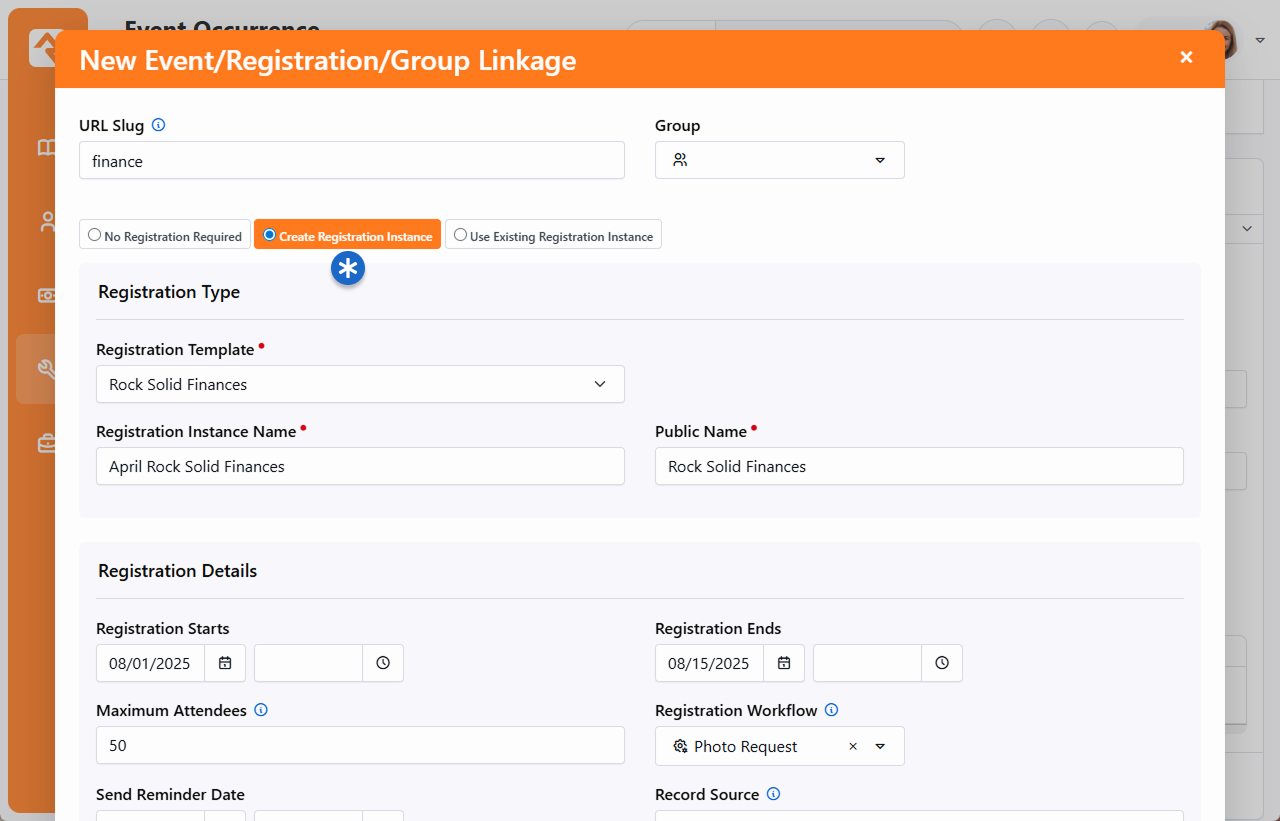This screenshot has width=1280, height=821.
Task: Close the New Event/Registration/Group Linkage dialog
Action: click(1186, 58)
